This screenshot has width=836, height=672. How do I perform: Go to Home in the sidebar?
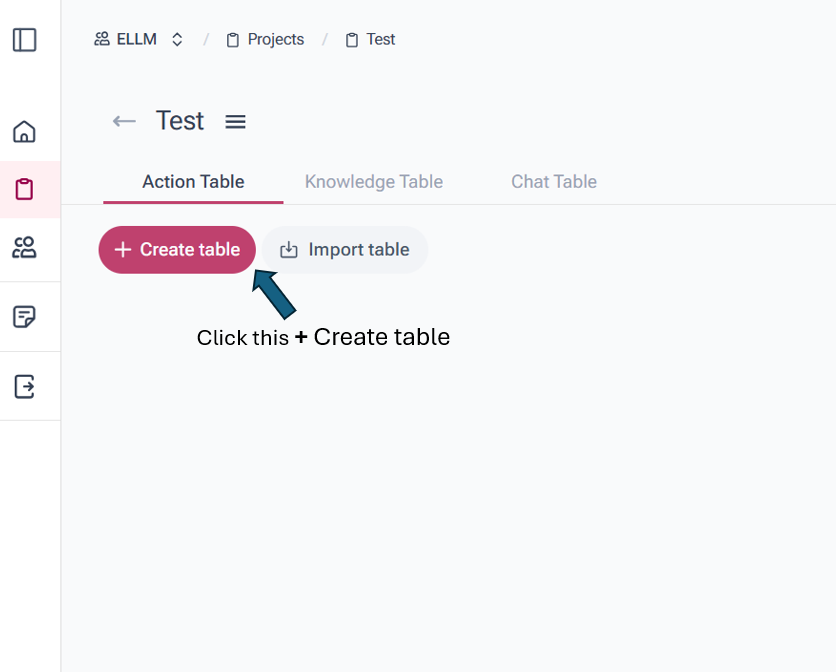pos(24,131)
